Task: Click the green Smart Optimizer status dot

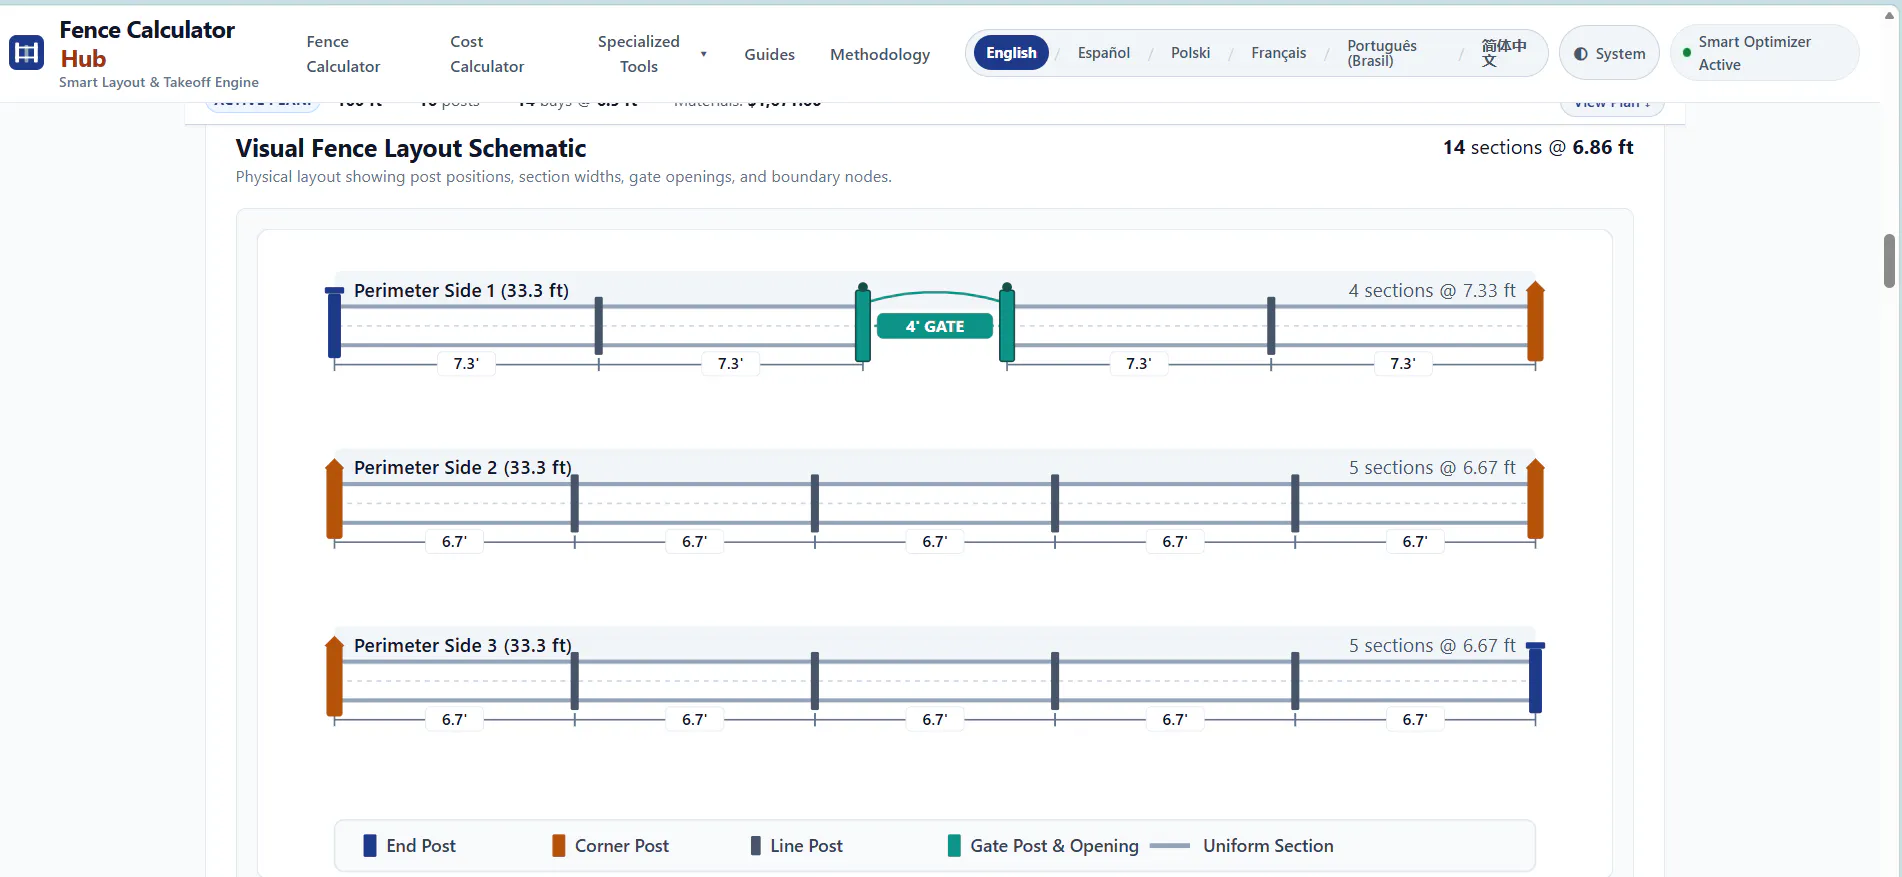Action: click(x=1687, y=53)
